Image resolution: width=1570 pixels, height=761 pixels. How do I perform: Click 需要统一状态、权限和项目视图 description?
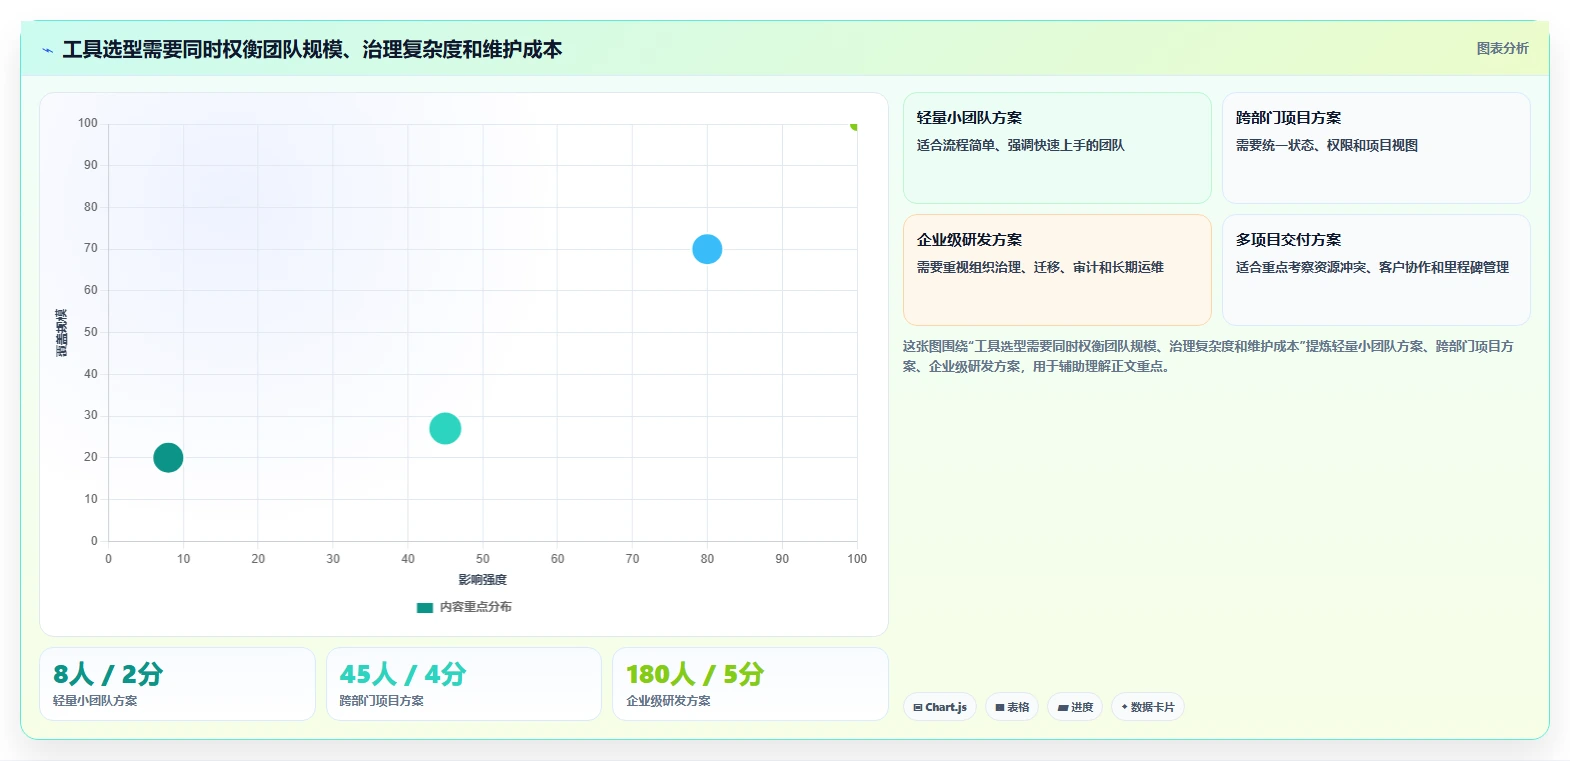pyautogui.click(x=1326, y=145)
